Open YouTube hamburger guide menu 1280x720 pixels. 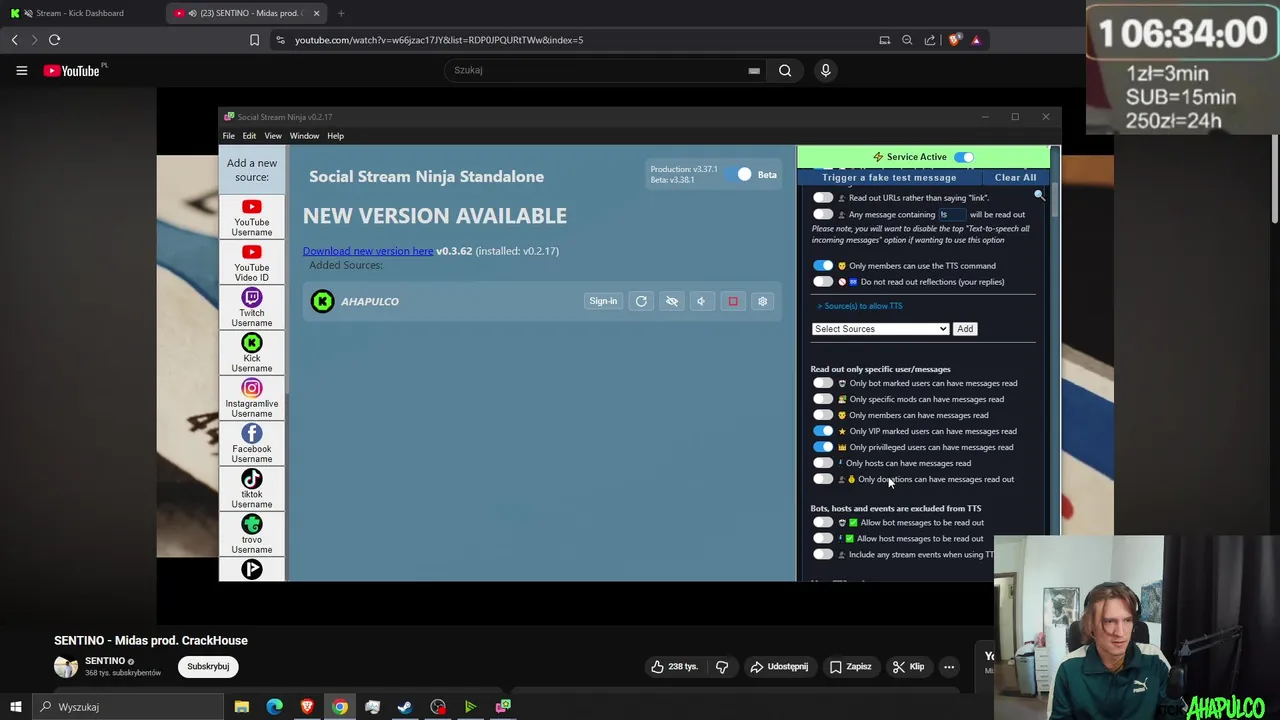pos(21,70)
